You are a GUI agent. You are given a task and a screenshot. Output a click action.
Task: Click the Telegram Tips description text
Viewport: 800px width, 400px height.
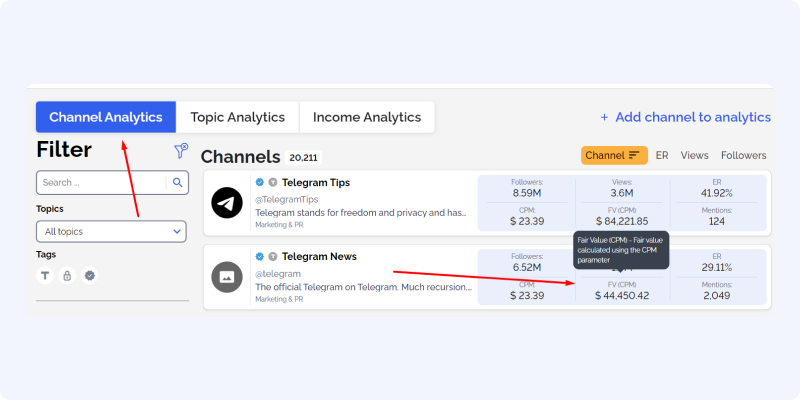[x=361, y=213]
